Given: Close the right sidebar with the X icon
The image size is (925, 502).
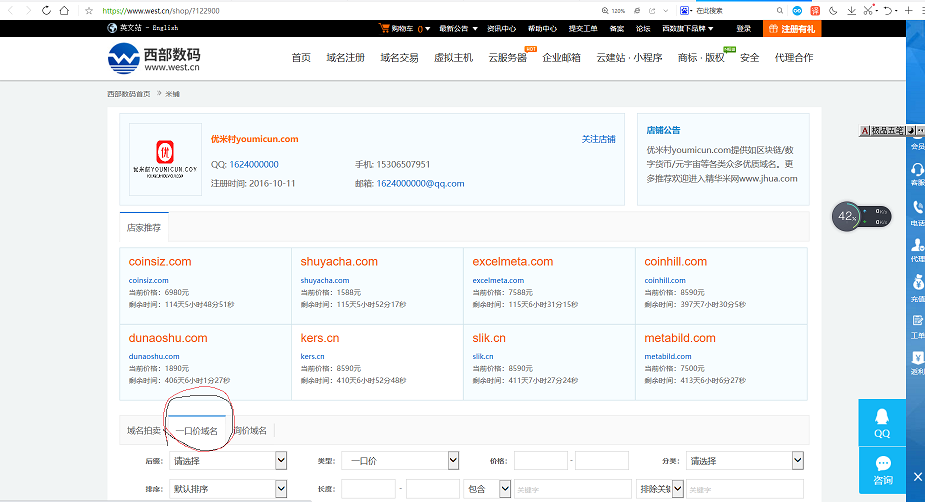Looking at the screenshot, I should coord(917,476).
